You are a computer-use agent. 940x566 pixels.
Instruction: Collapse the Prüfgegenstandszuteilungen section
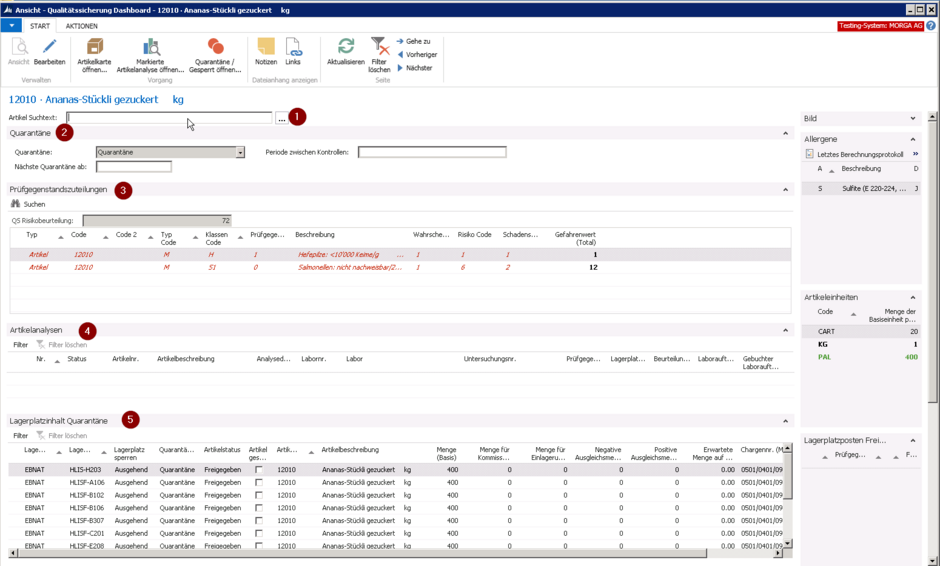click(x=785, y=189)
